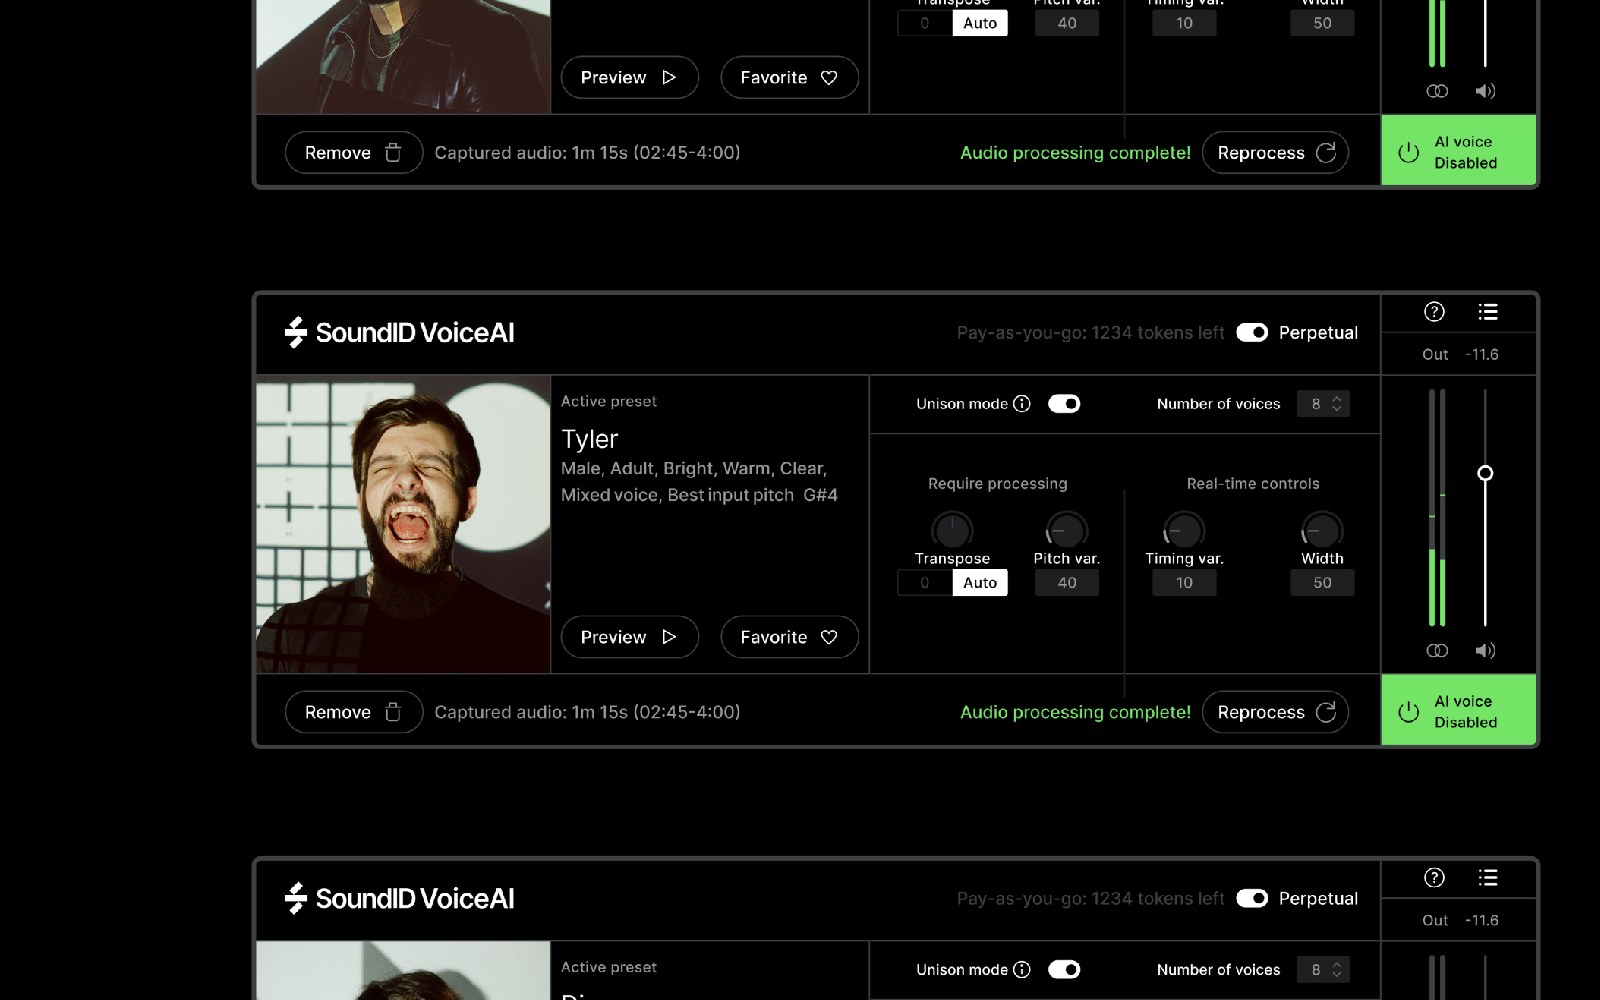The height and width of the screenshot is (1000, 1600).
Task: Preview the Tyler voice preset
Action: click(629, 637)
